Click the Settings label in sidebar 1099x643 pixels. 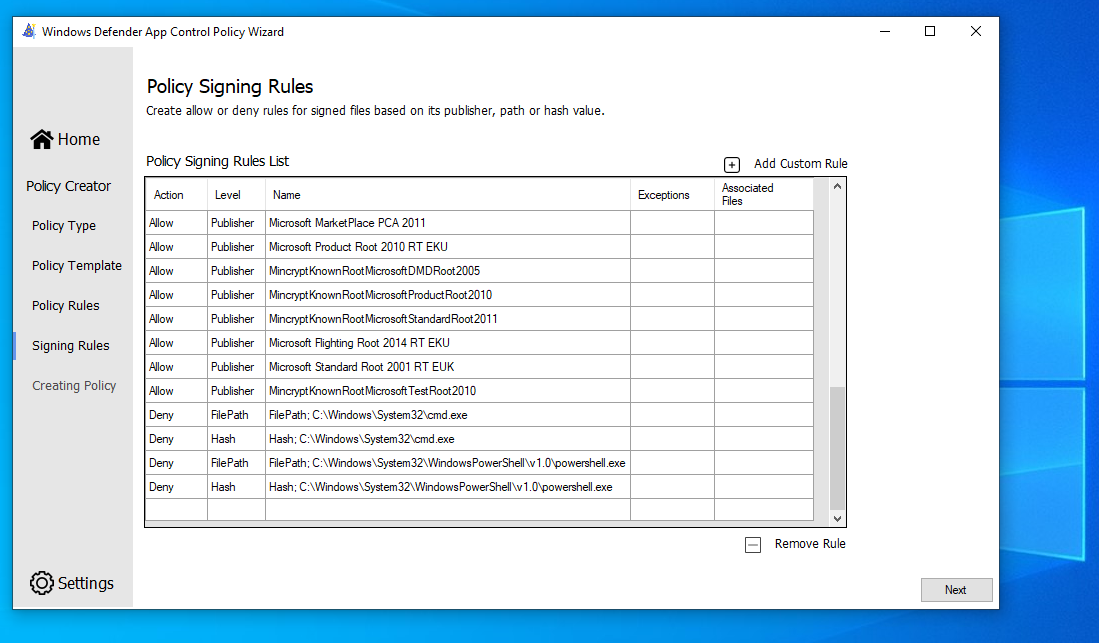[86, 583]
